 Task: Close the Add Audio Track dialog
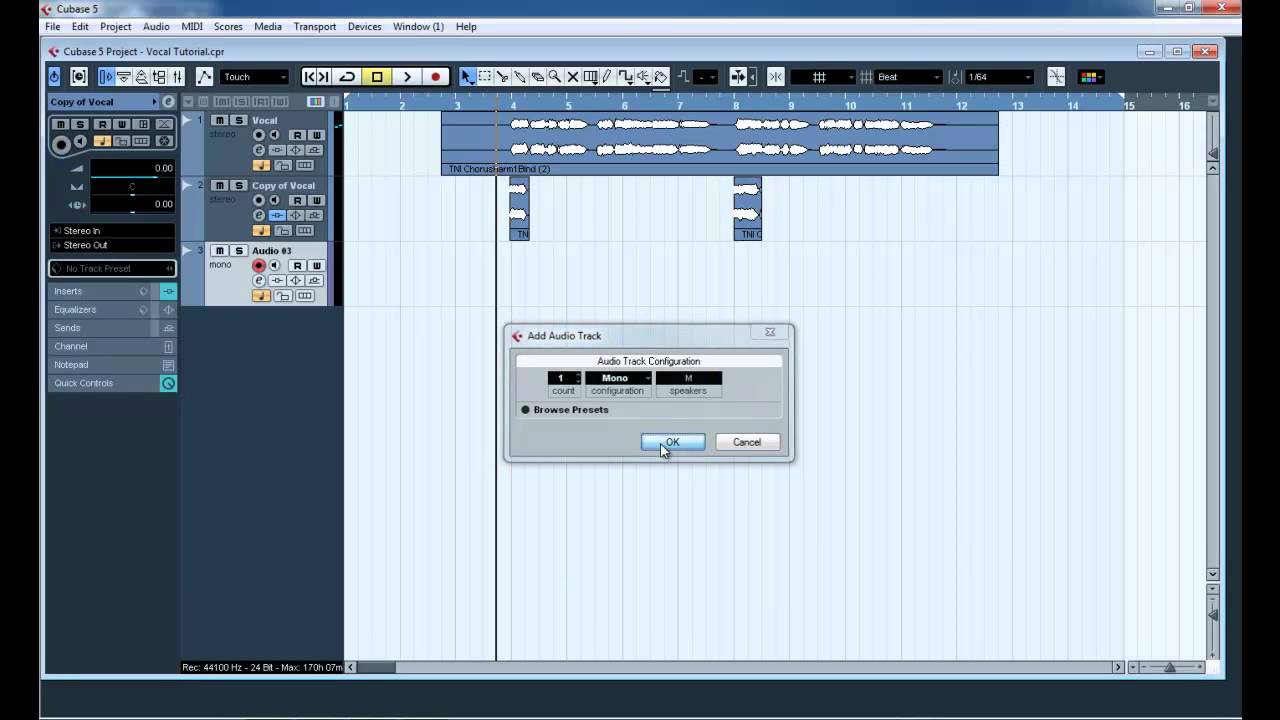point(770,332)
